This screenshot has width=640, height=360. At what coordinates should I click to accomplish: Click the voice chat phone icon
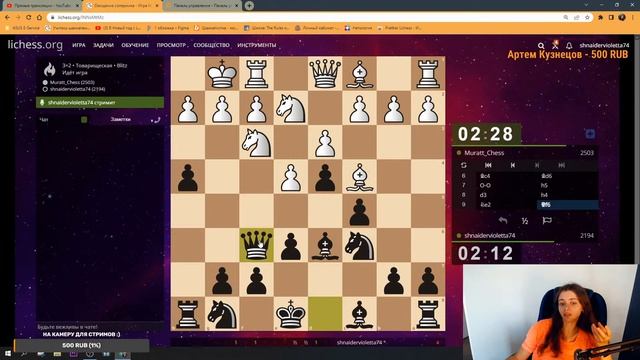click(156, 120)
